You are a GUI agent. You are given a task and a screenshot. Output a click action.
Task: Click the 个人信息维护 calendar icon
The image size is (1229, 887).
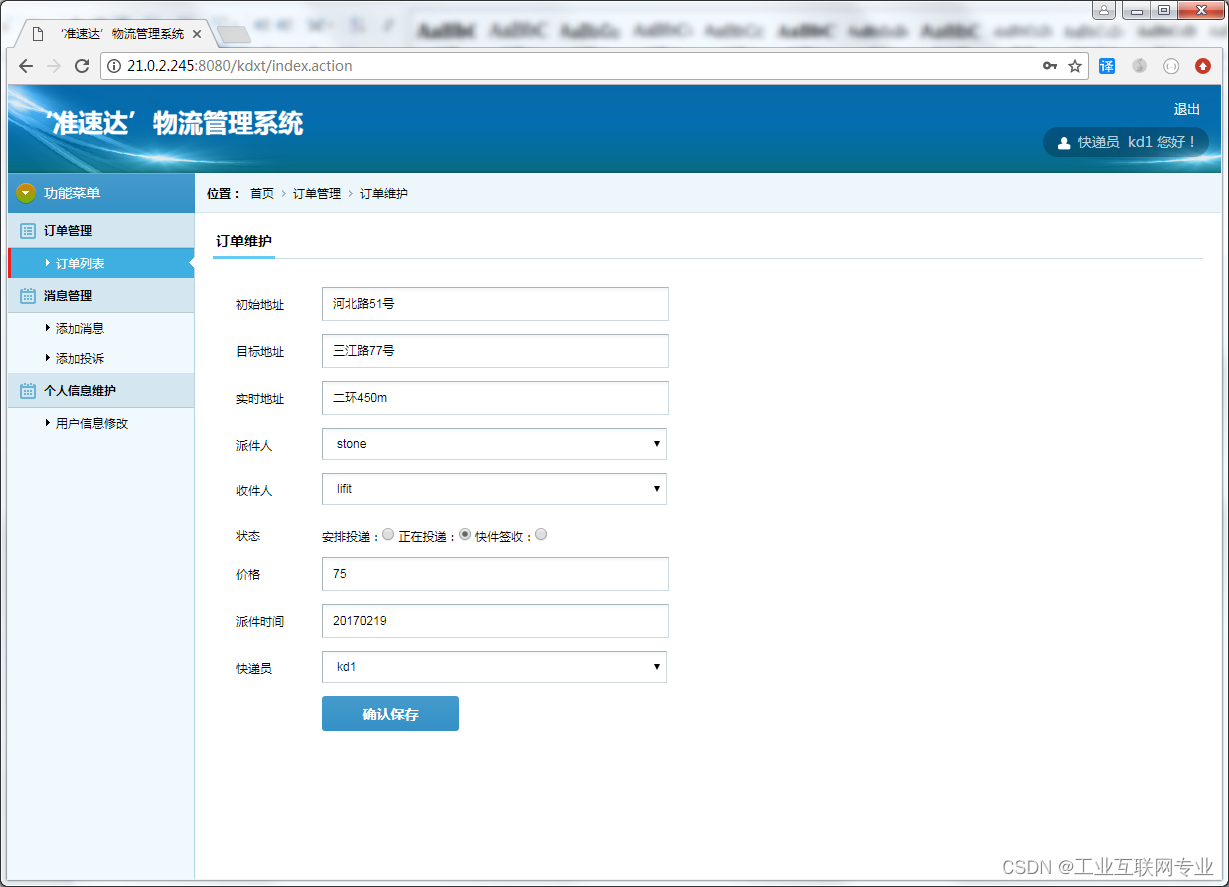coord(28,391)
